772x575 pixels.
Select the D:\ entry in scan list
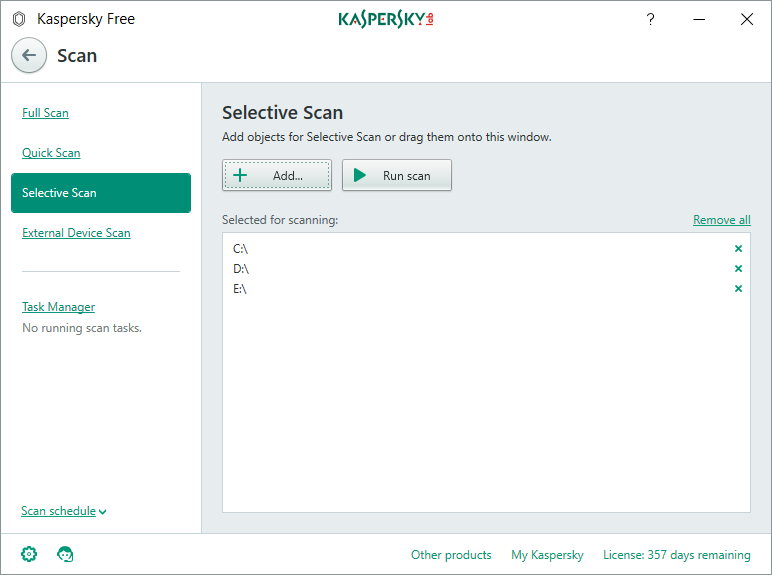[486, 269]
